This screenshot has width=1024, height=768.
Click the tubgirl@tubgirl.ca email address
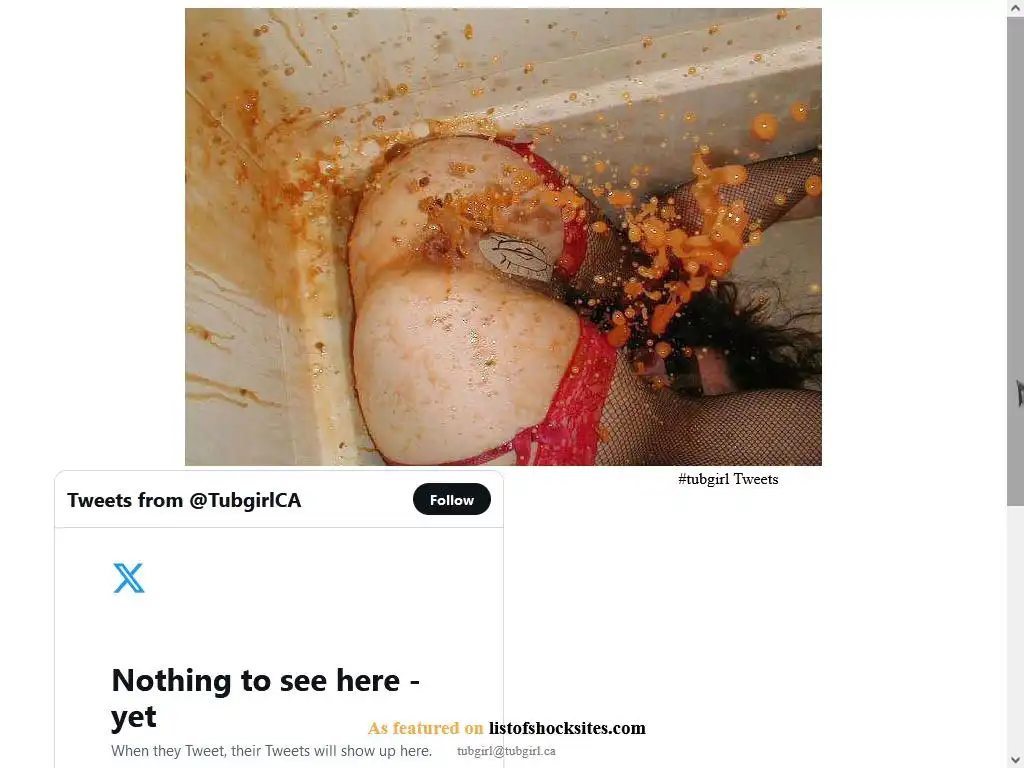click(x=506, y=751)
